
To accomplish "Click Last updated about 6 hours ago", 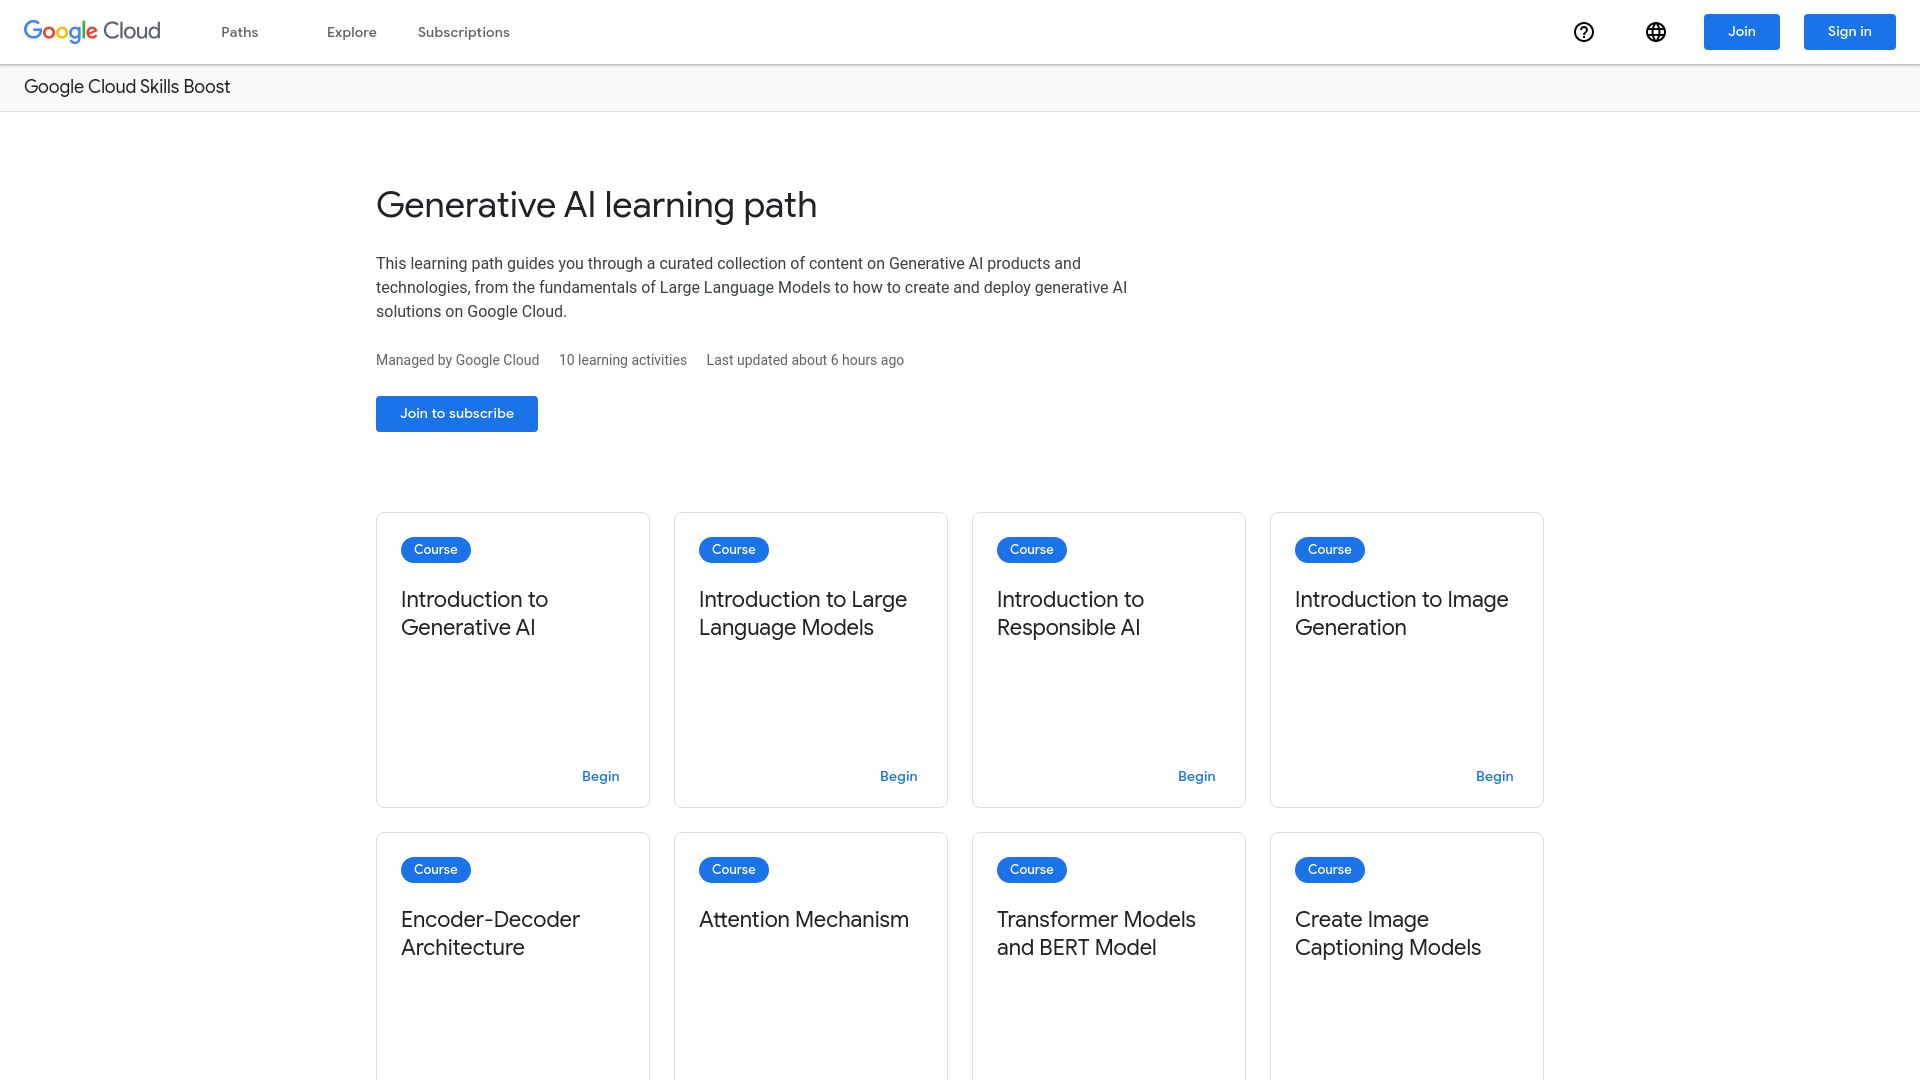I will pyautogui.click(x=805, y=361).
